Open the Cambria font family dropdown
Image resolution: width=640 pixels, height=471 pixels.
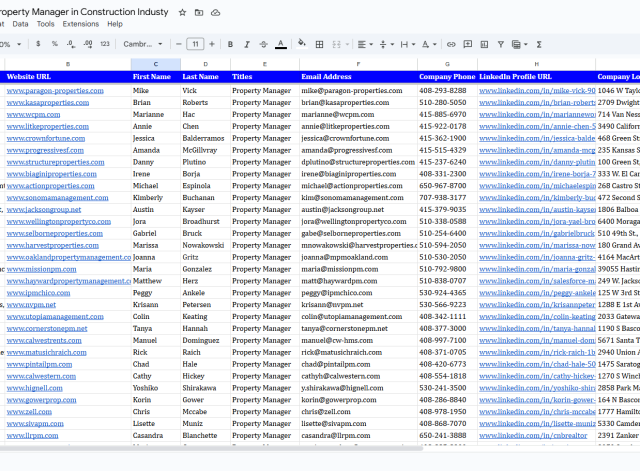(142, 44)
